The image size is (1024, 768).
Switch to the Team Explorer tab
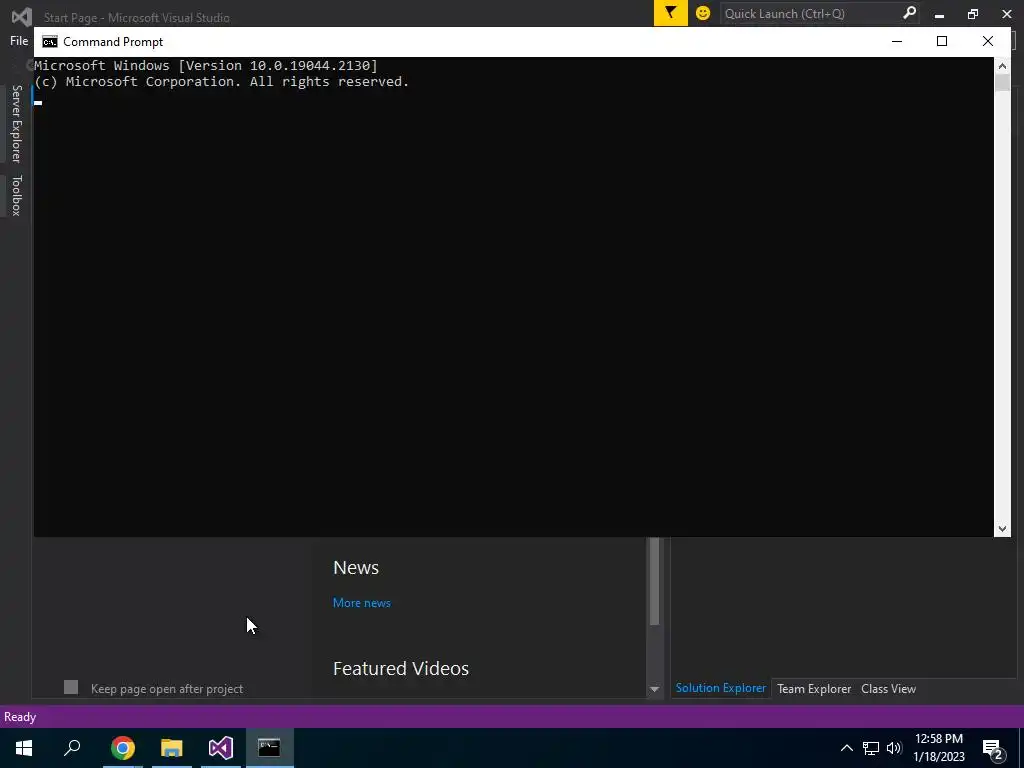pos(814,688)
